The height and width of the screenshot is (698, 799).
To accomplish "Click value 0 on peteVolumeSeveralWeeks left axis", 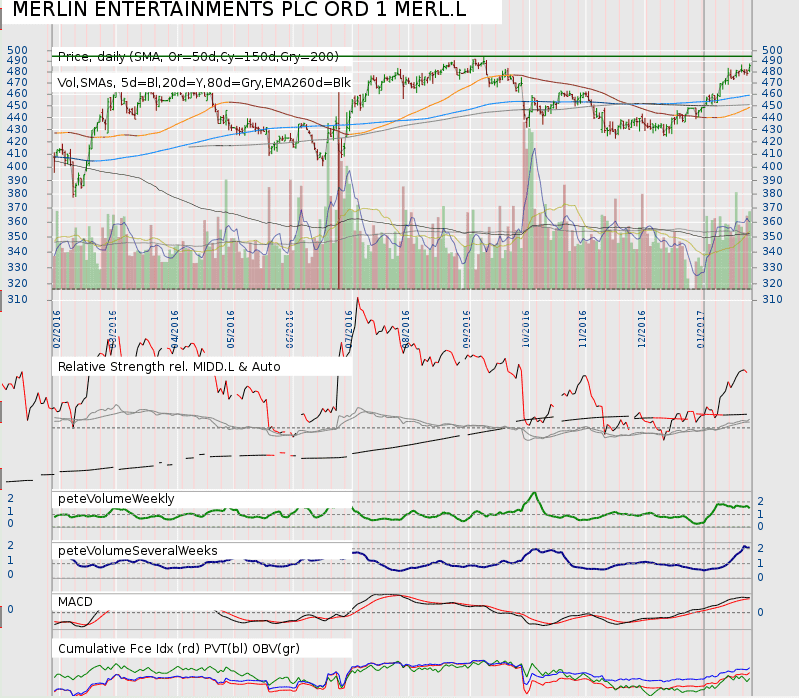I will point(10,574).
